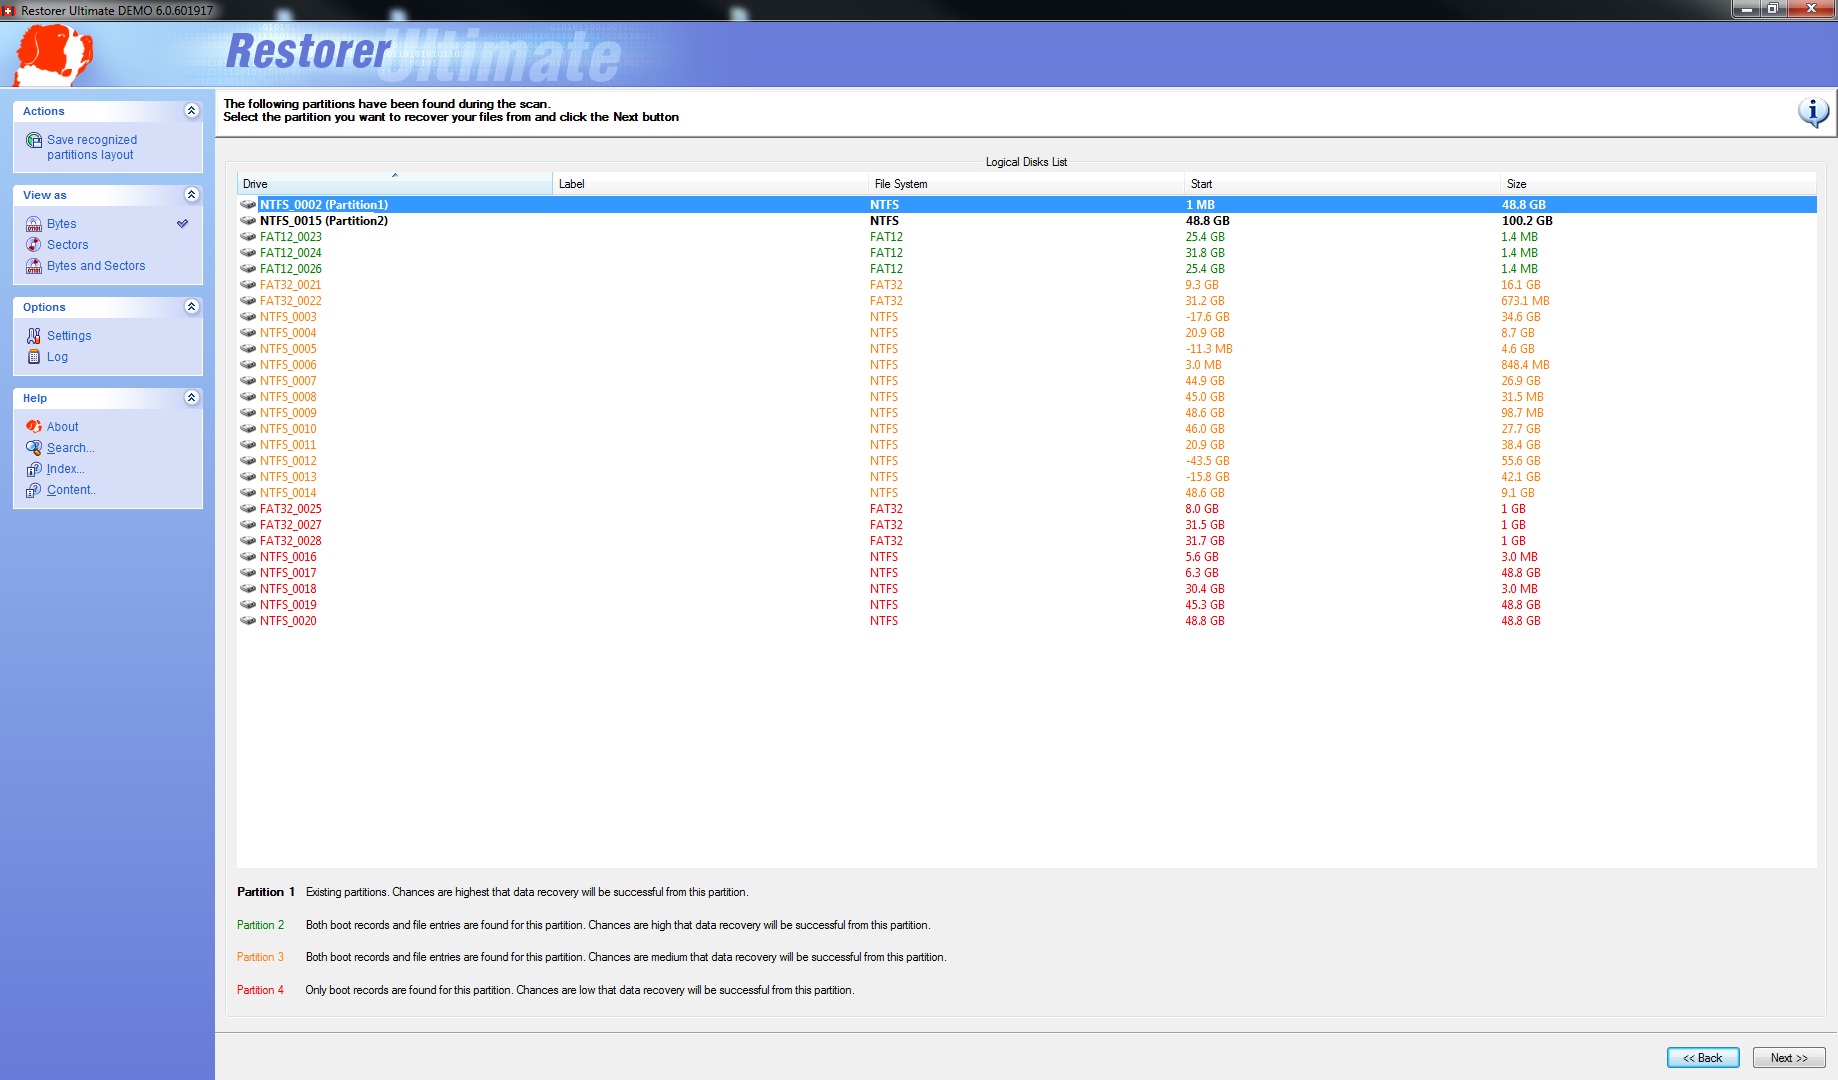Click the About icon in Help
Image resolution: width=1838 pixels, height=1080 pixels.
click(34, 427)
